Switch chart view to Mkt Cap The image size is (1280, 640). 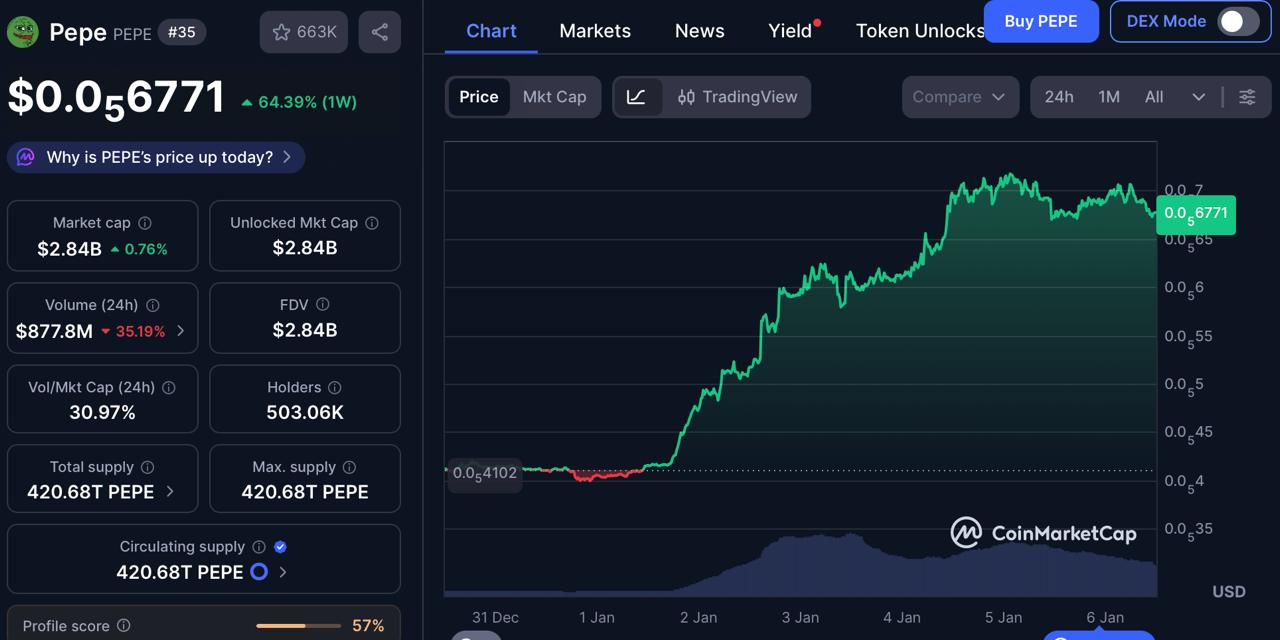[554, 97]
